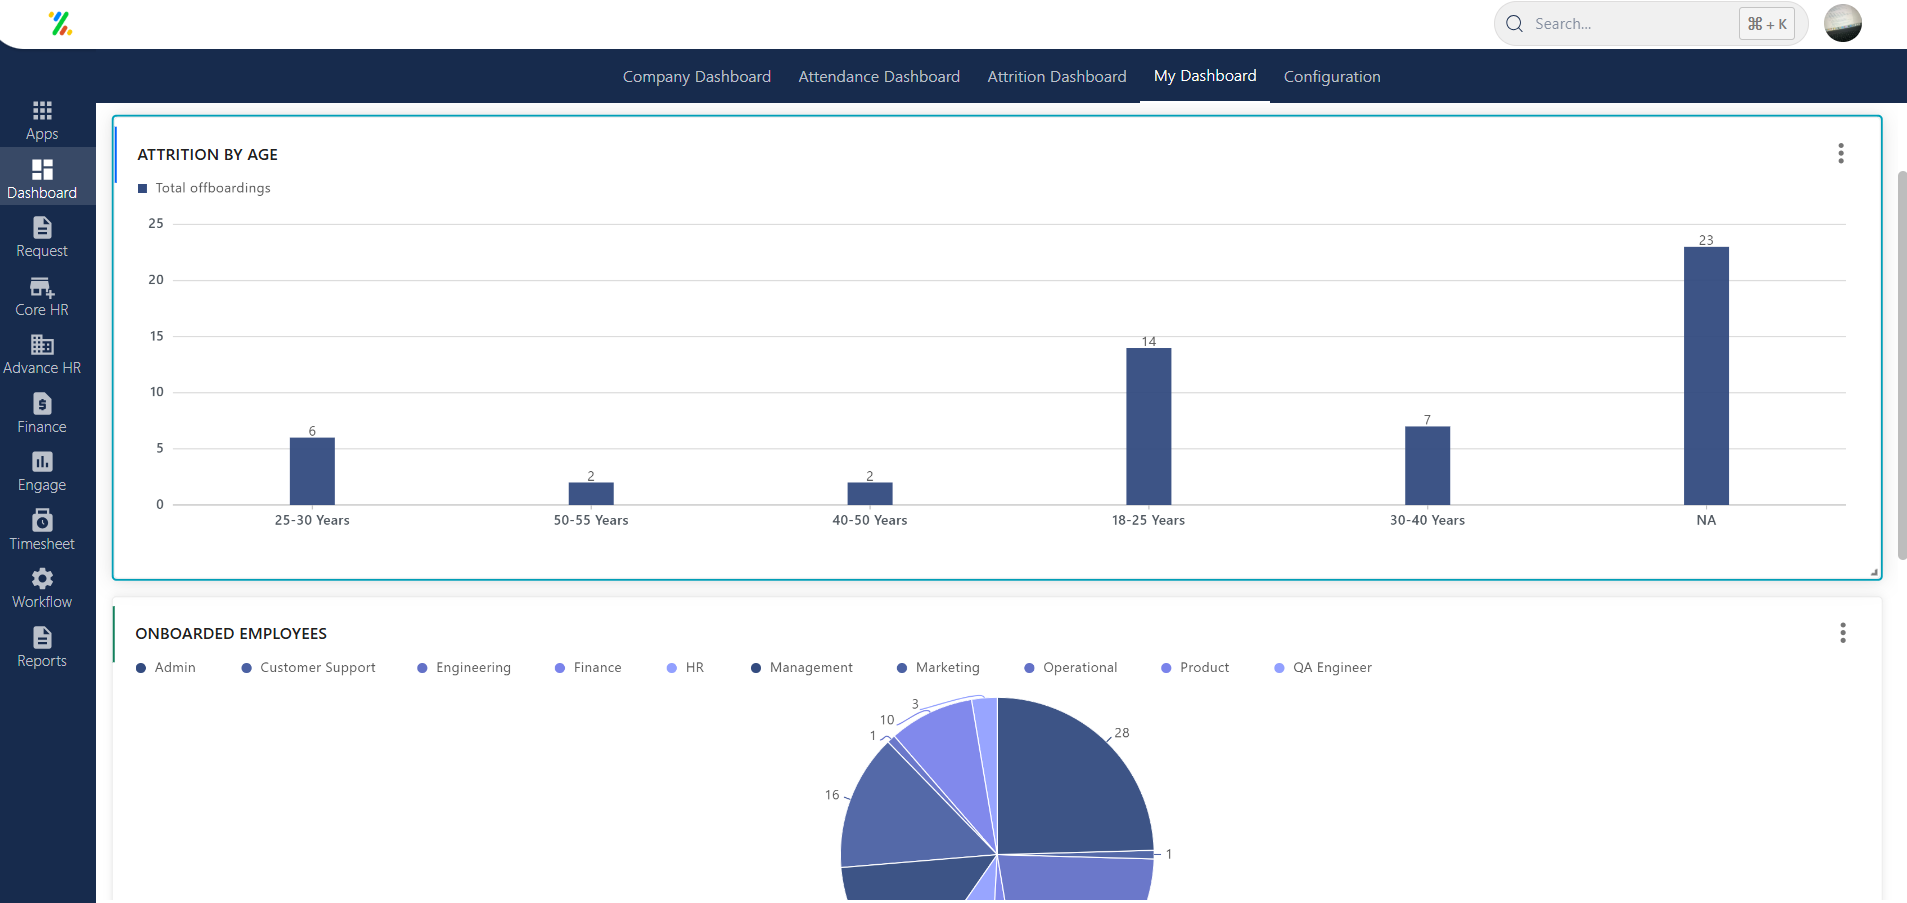Open the Apps grid icon

pos(42,110)
